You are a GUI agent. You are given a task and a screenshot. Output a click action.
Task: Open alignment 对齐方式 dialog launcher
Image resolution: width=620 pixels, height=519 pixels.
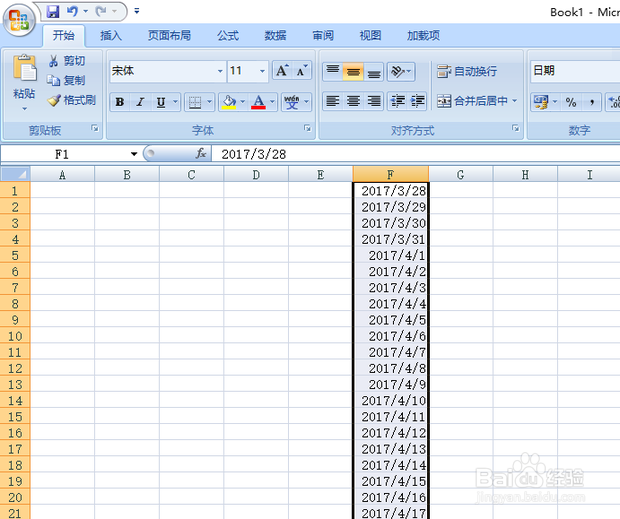(516, 128)
